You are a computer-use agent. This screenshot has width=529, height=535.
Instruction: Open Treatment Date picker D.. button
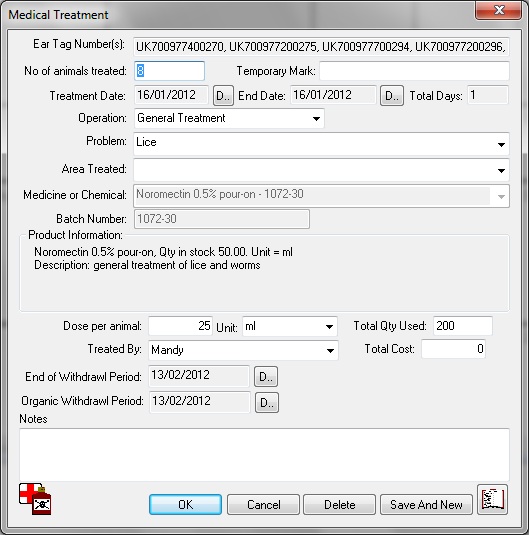tap(223, 96)
